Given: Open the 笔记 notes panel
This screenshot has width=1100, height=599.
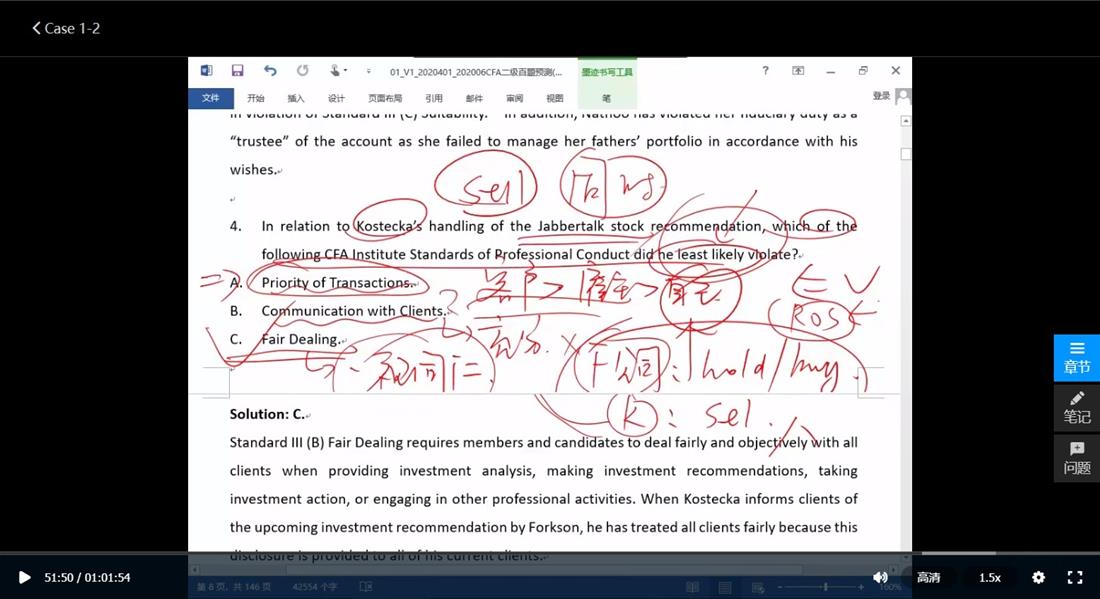Looking at the screenshot, I should 1077,408.
